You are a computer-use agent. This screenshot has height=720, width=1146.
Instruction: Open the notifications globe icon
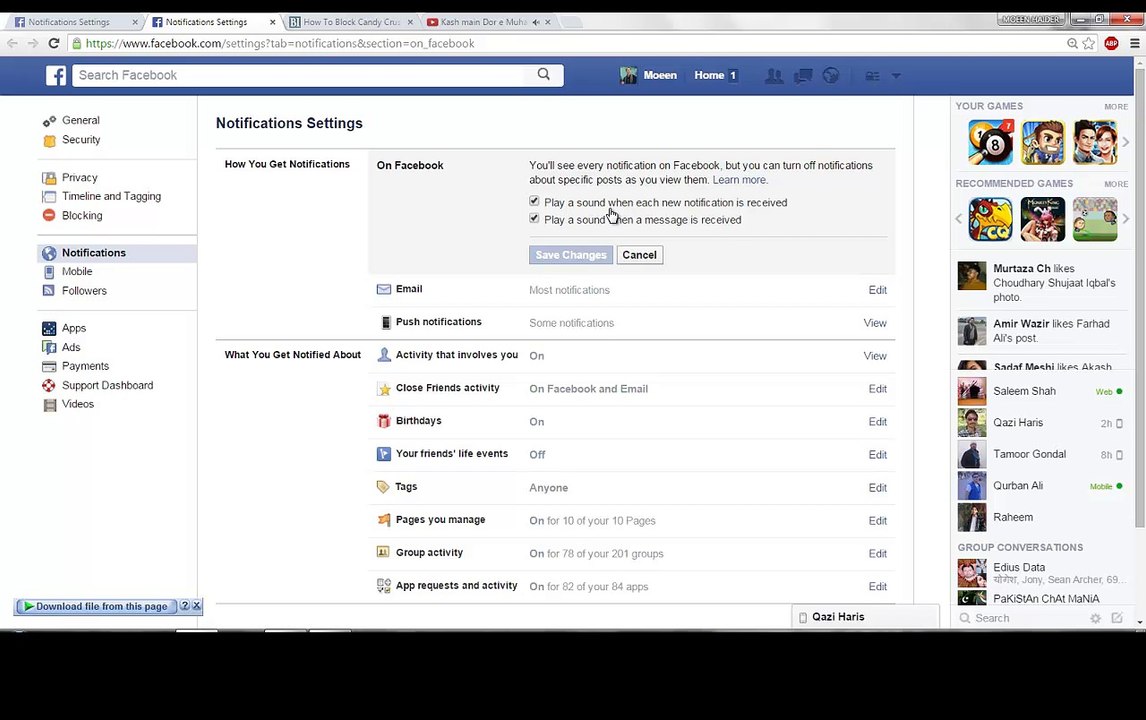click(x=830, y=75)
